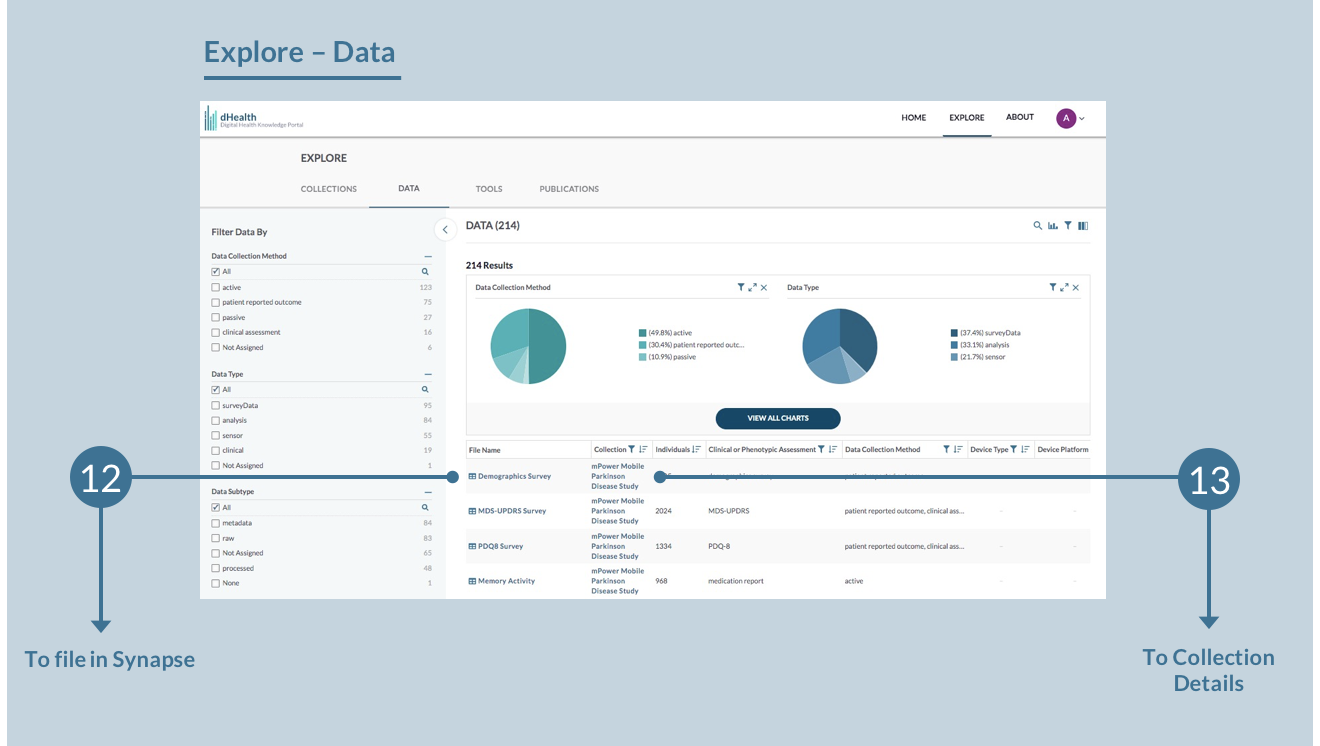Collapse the Data Type filter section
The height and width of the screenshot is (746, 1320).
pyautogui.click(x=428, y=374)
